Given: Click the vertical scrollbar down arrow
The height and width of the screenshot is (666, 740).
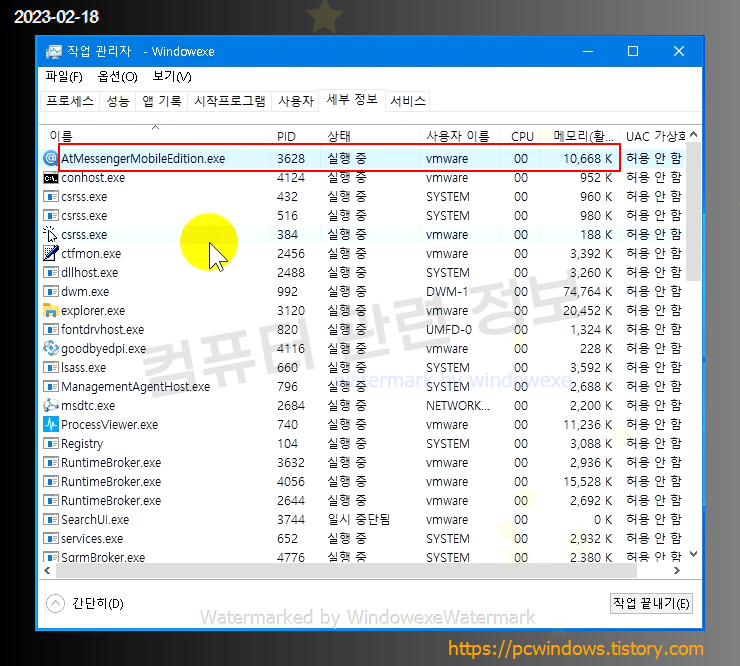Looking at the screenshot, I should click(693, 554).
